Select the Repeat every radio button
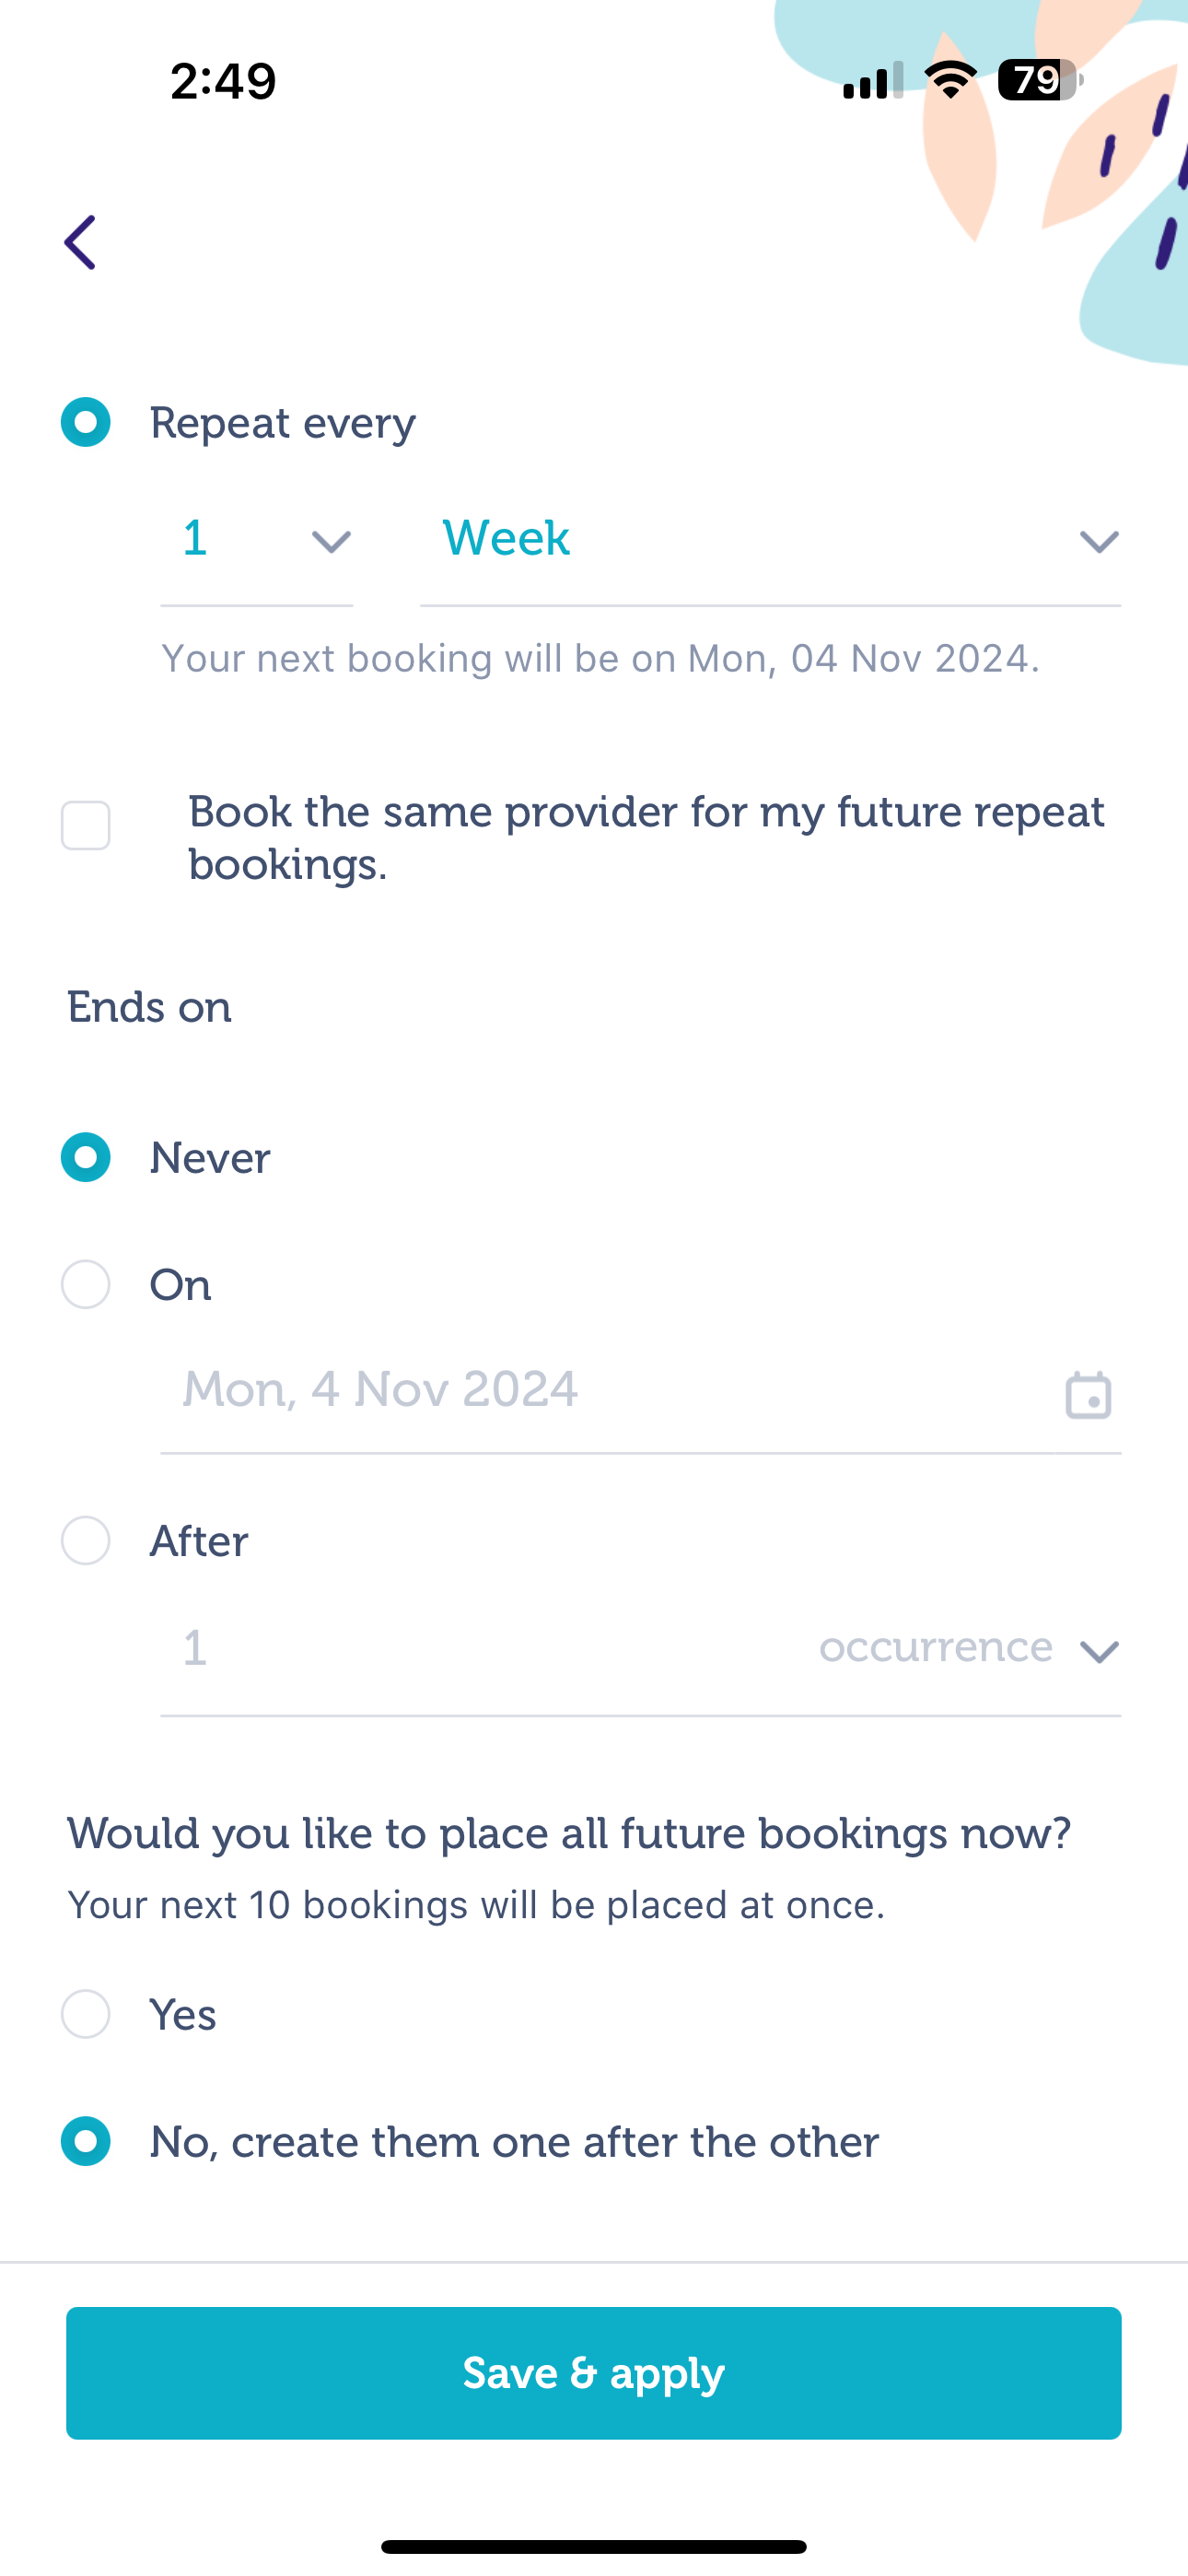Viewport: 1188px width, 2576px height. coord(86,422)
